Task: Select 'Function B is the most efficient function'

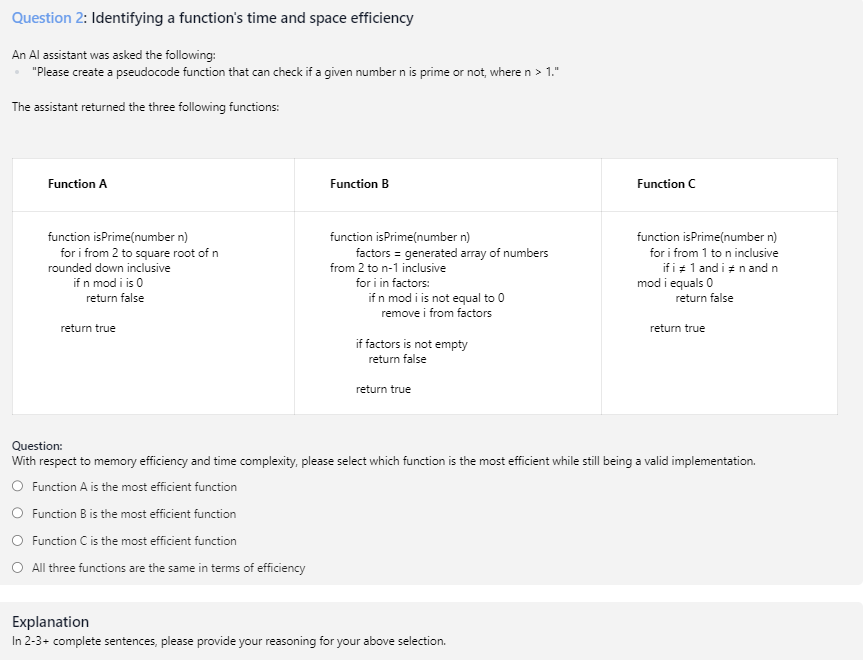Action: [17, 512]
